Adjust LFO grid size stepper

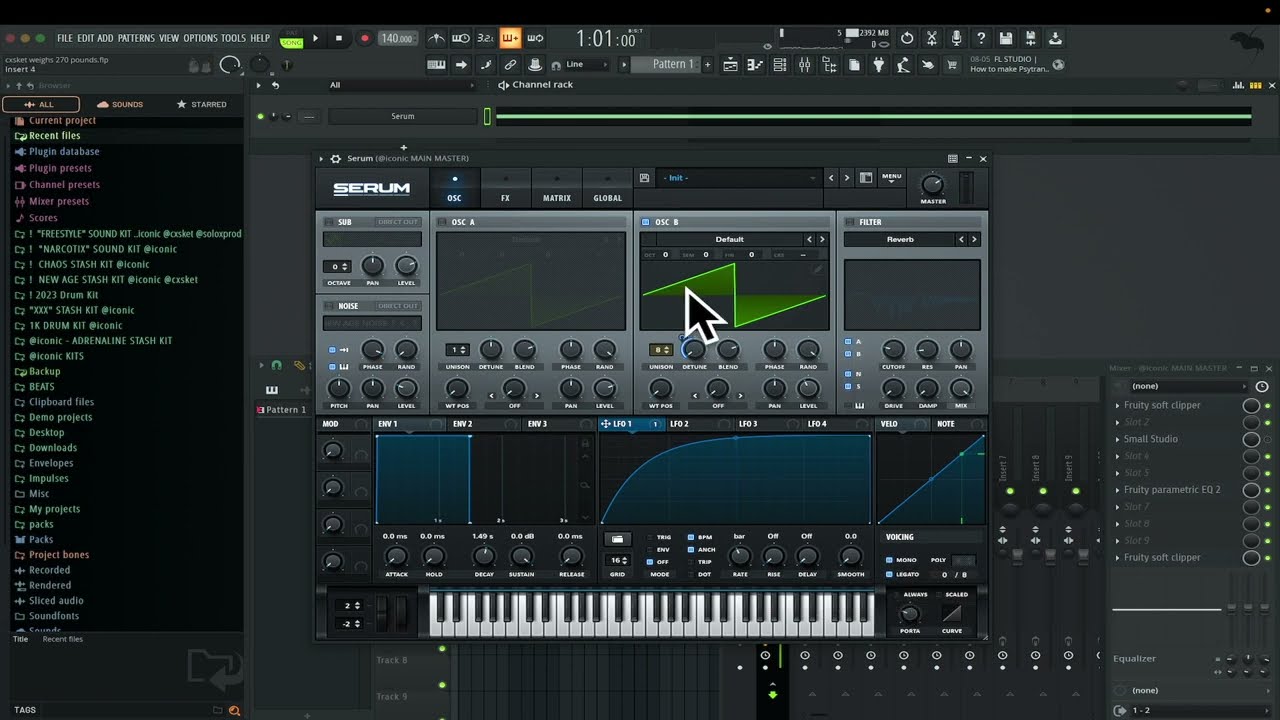pyautogui.click(x=619, y=560)
